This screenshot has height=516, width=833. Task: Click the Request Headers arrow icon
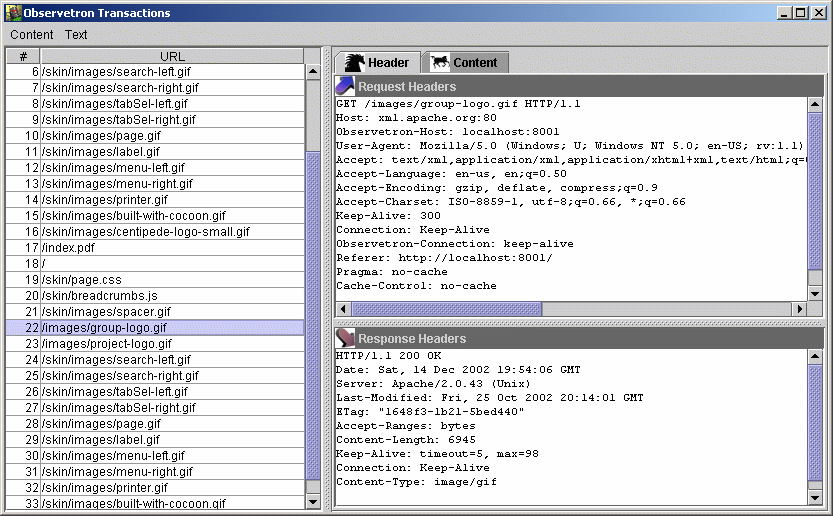tap(345, 86)
